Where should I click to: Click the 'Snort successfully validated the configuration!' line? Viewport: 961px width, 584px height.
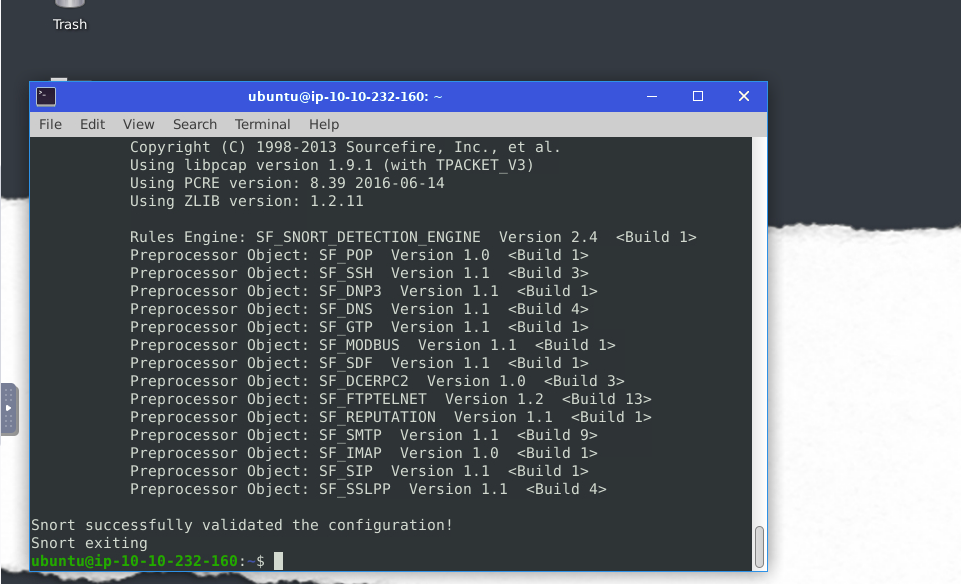pyautogui.click(x=242, y=525)
